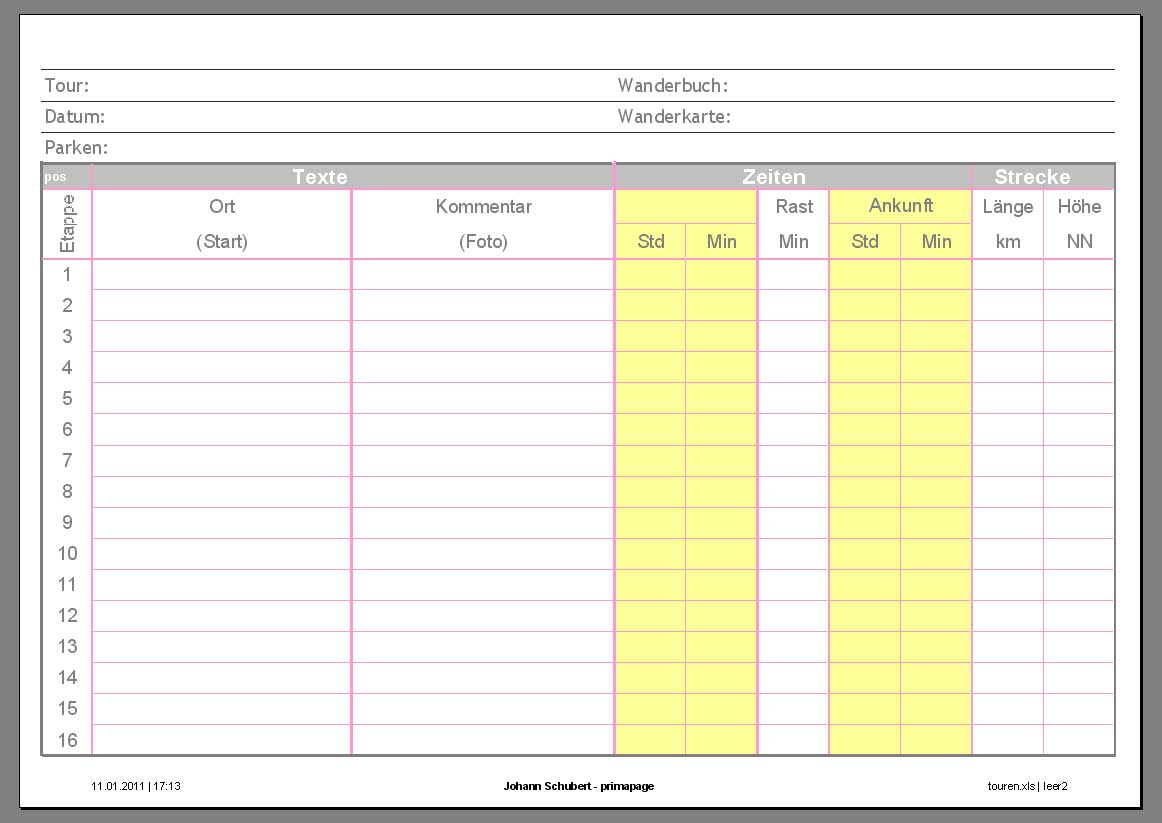
Task: Select row number 3
Action: [67, 336]
